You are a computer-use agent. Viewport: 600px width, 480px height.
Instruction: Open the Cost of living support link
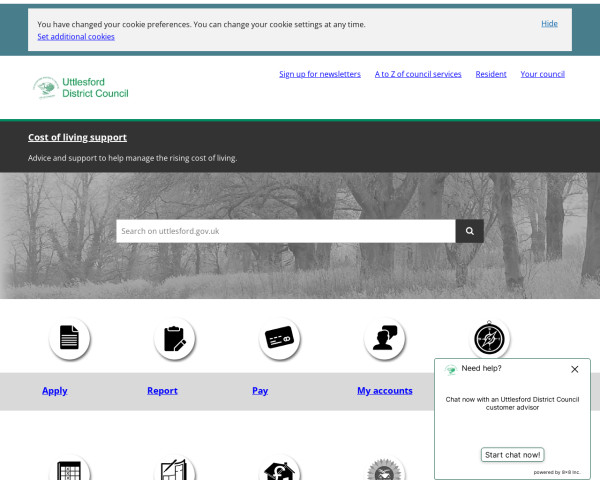coord(77,137)
